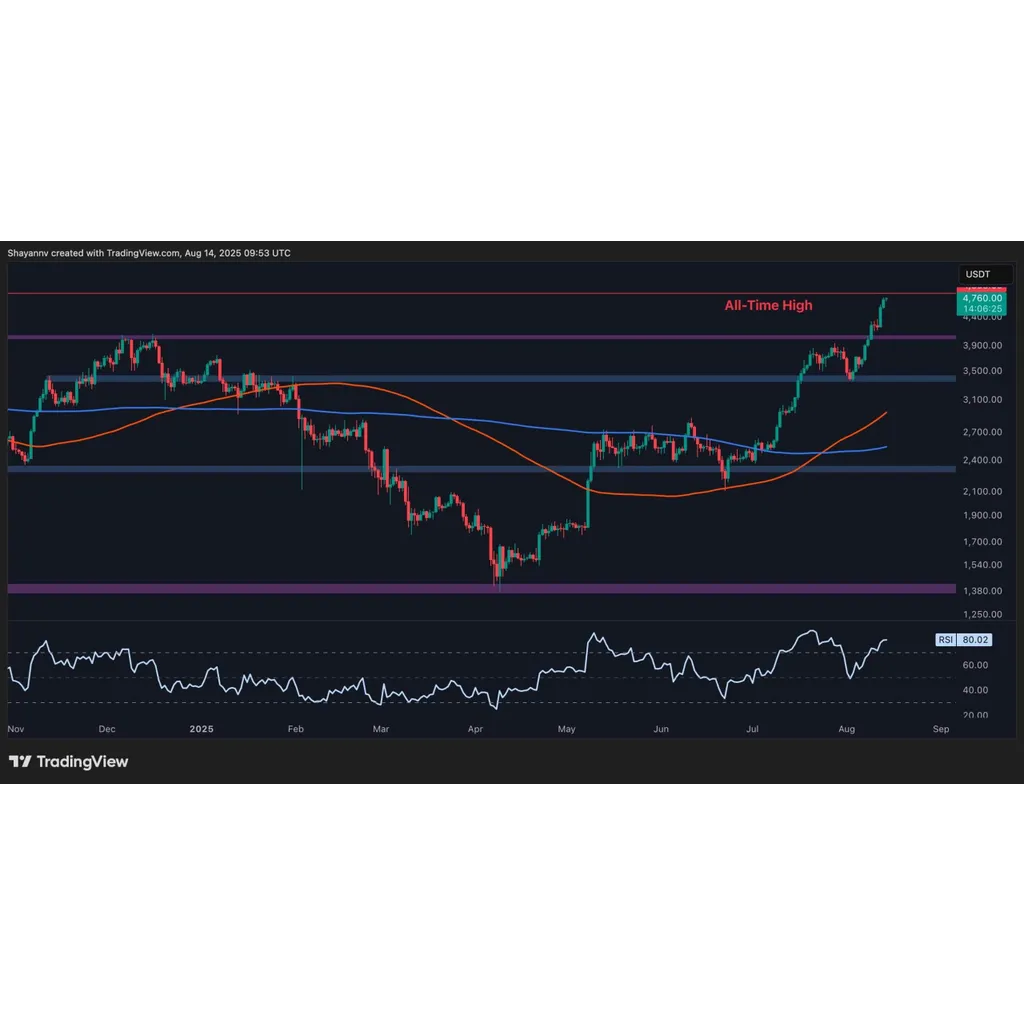Viewport: 1024px width, 1024px height.
Task: Click the Sep time axis label
Action: [x=941, y=729]
